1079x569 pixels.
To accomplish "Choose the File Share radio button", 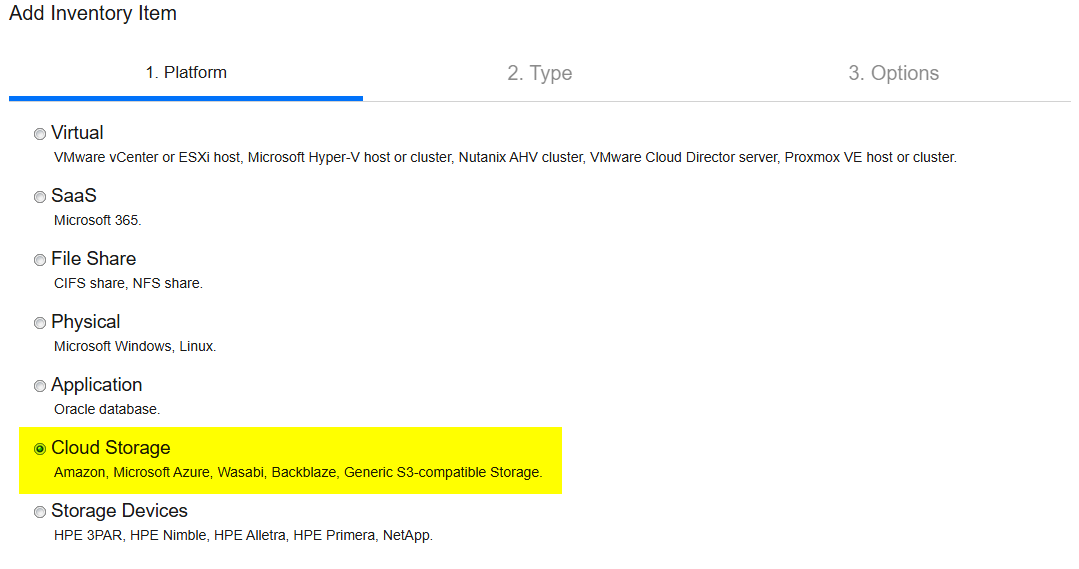I will 40,259.
